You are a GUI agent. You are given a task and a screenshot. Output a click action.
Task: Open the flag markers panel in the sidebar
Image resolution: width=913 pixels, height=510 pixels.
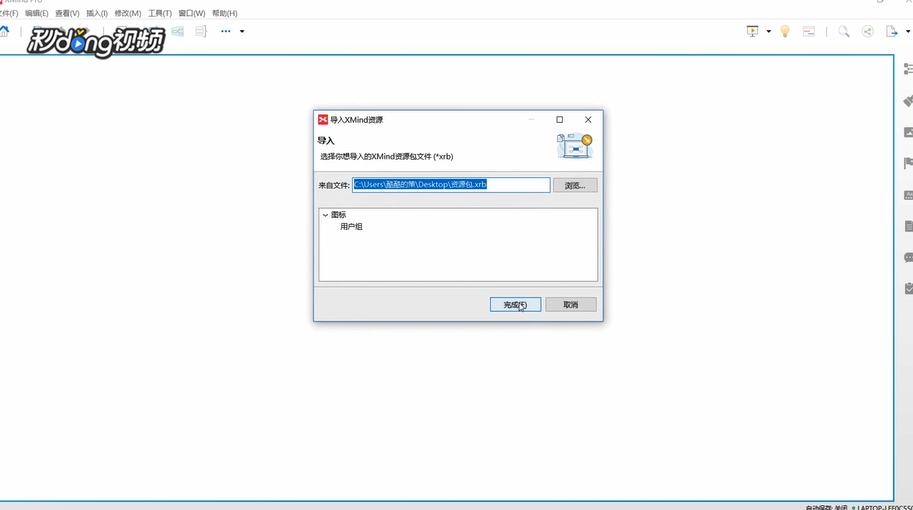(x=908, y=164)
